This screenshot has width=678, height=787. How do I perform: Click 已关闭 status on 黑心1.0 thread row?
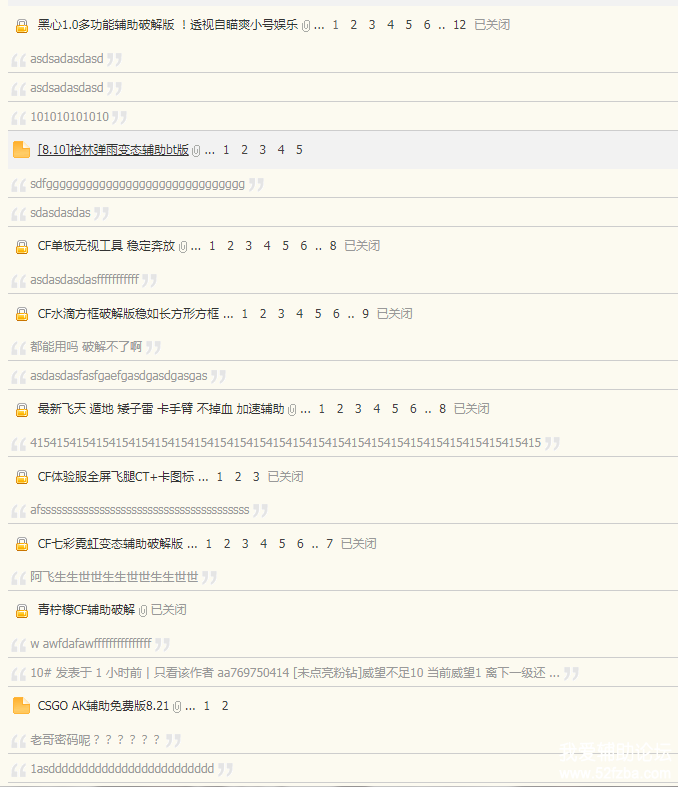click(x=492, y=25)
